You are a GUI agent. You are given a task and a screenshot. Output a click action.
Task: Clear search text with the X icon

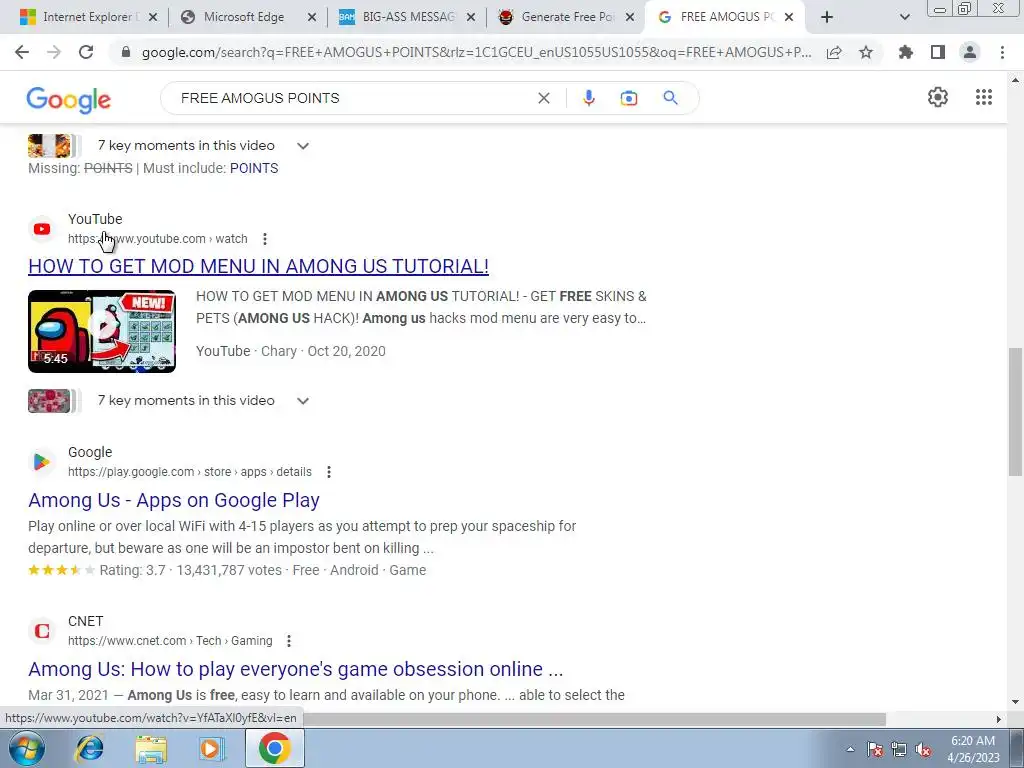point(543,98)
